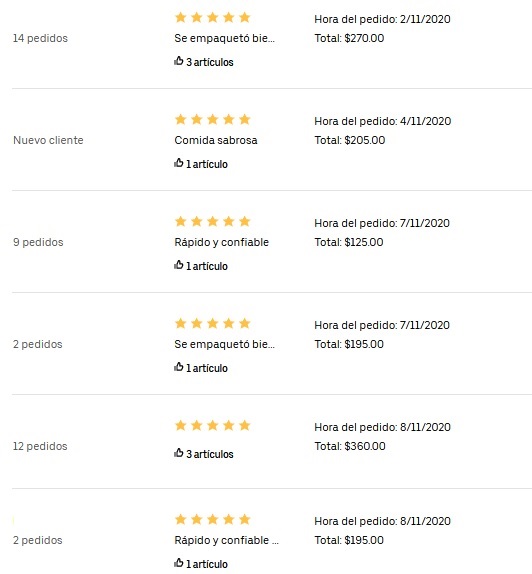Click thumbs-up icon in $360.00 order row
Screen dimensions: 532x574
pos(178,453)
